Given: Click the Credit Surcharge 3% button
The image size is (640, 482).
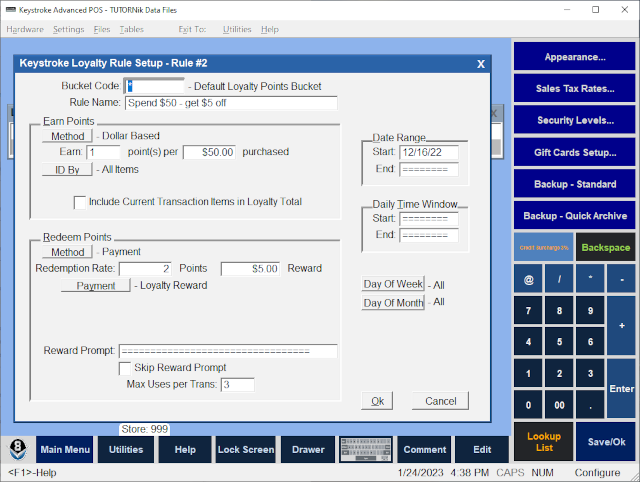Looking at the screenshot, I should click(544, 246).
